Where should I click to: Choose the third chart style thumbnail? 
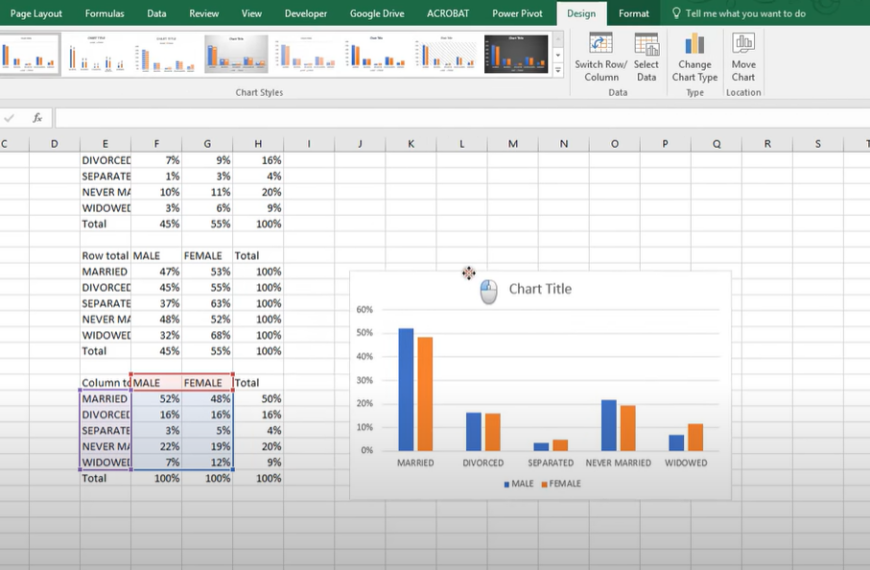point(166,54)
